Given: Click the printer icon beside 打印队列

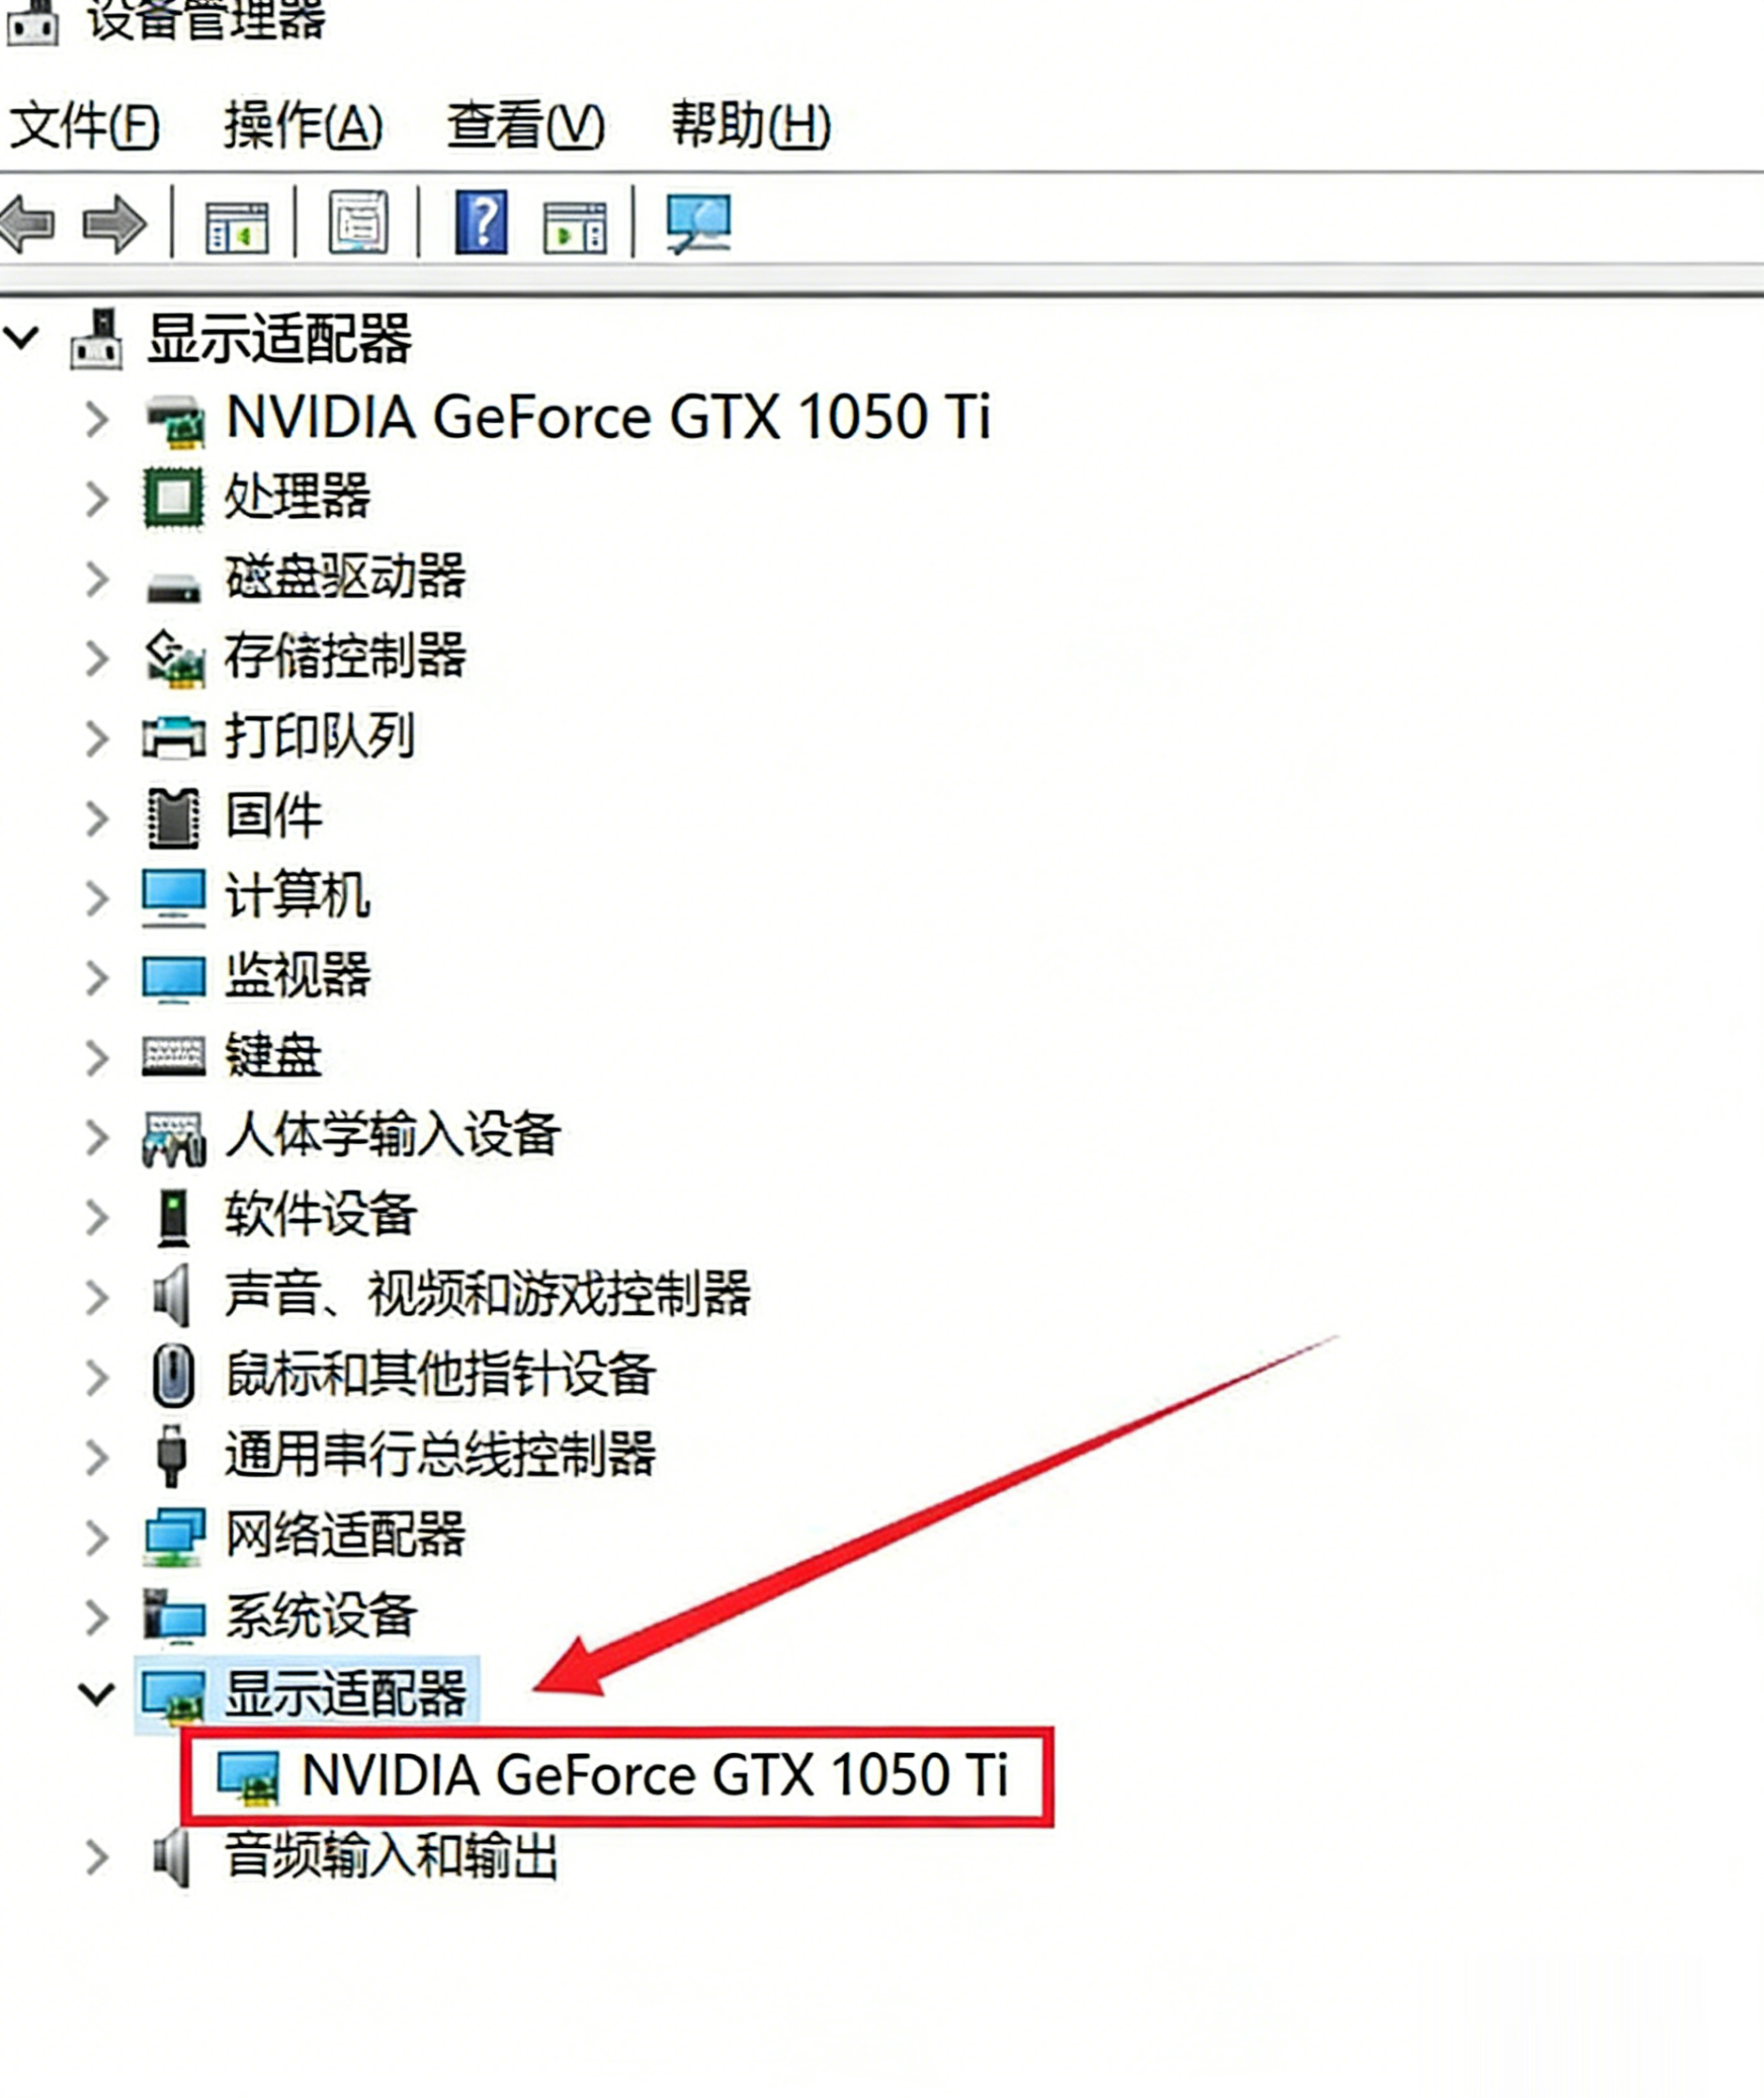Looking at the screenshot, I should click(173, 737).
